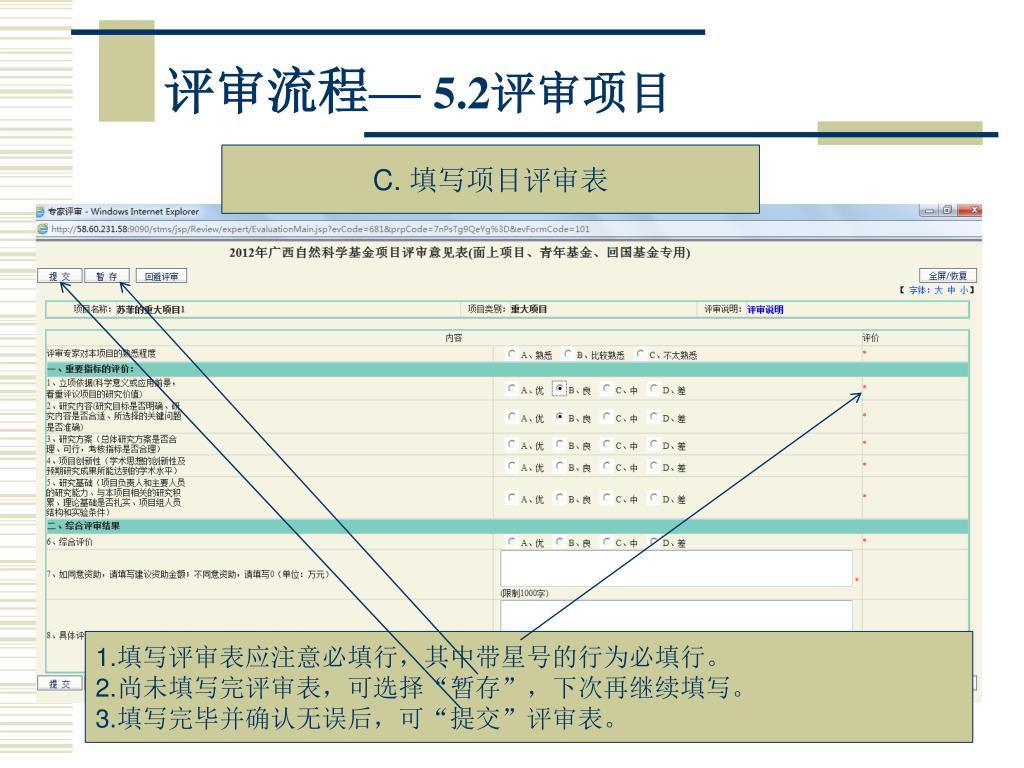Choose A、优 for 立项依据 row
Screen dimensions: 1024x768
click(x=512, y=389)
